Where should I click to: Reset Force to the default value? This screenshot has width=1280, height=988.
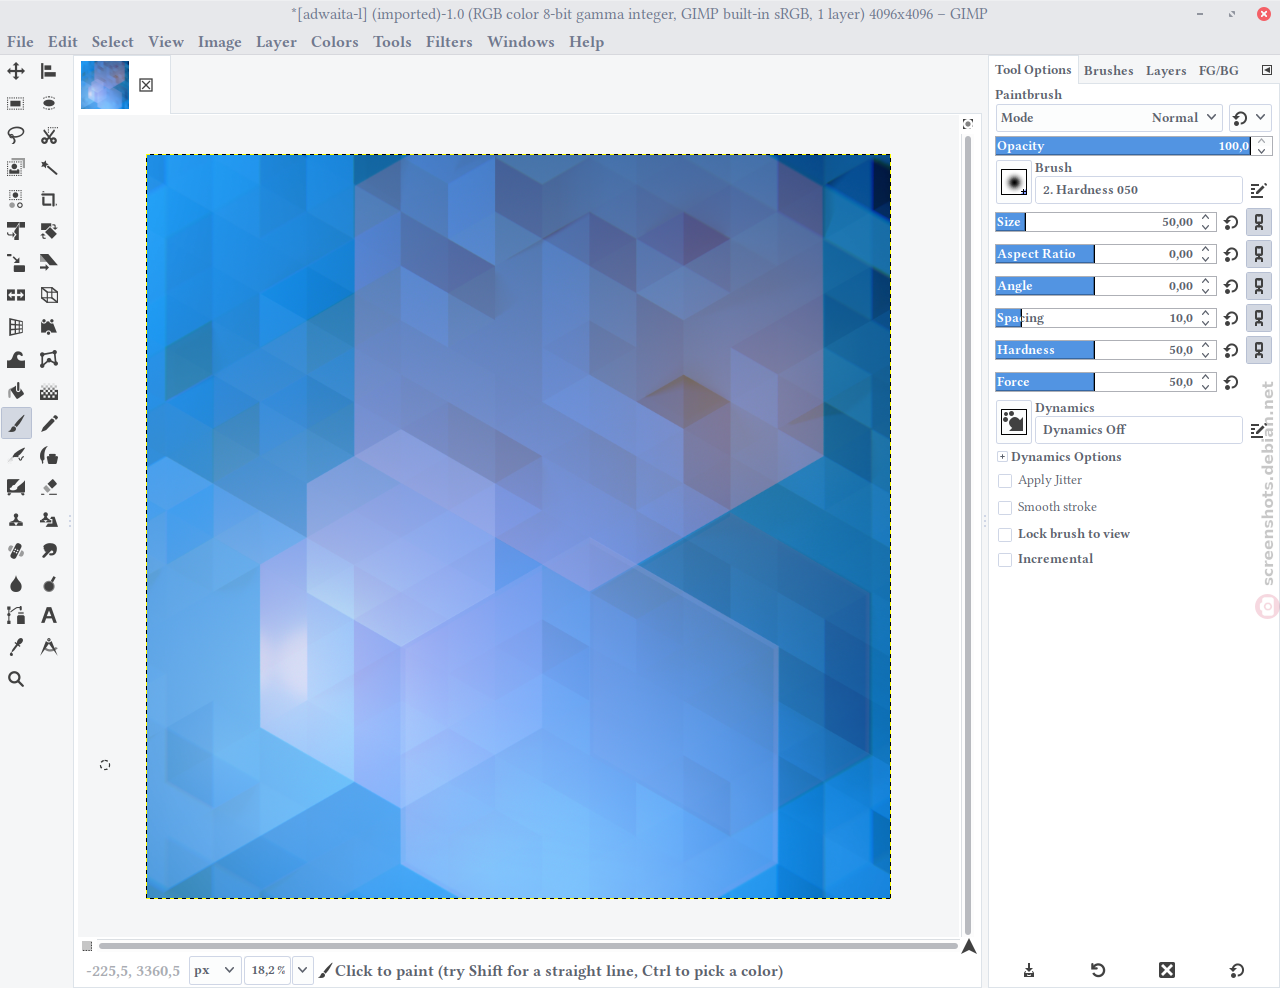[1231, 382]
